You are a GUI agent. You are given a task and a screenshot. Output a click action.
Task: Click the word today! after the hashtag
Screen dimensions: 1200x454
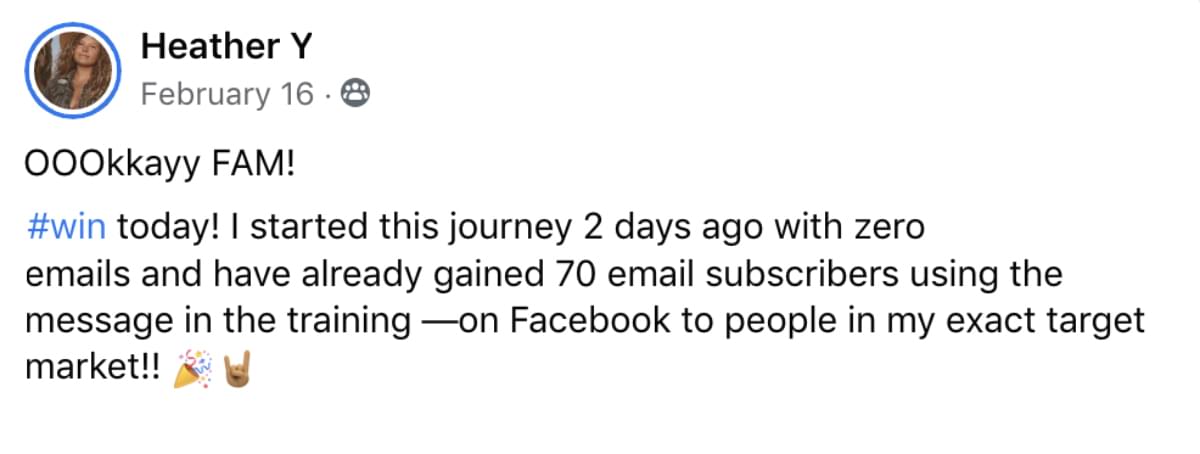168,228
